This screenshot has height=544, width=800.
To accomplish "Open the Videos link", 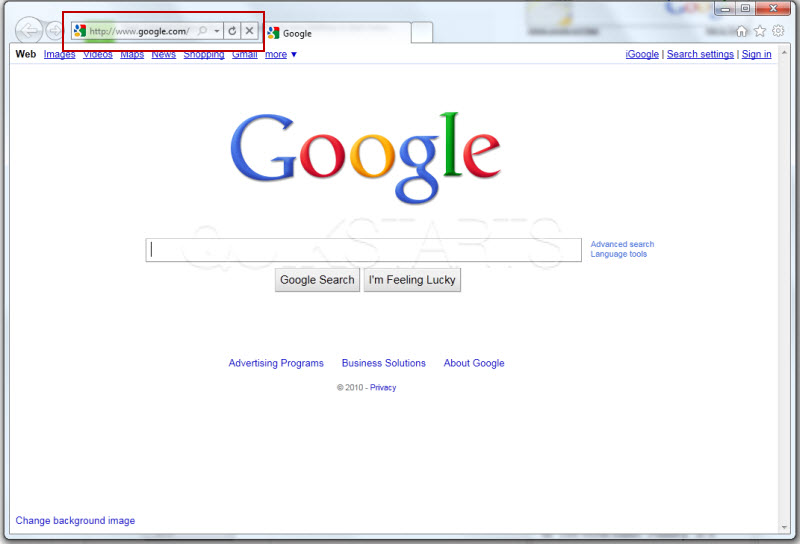I will [97, 54].
